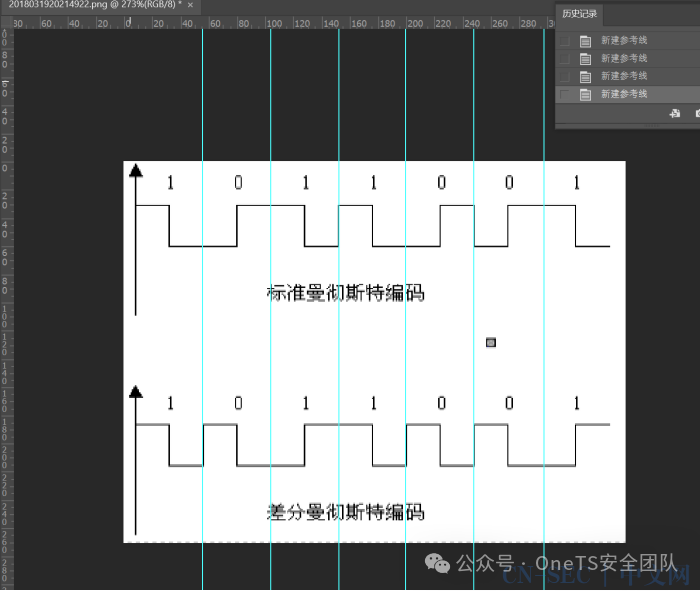700x591 pixels.
Task: Click the camera snapshot icon in History panel
Action: point(697,113)
